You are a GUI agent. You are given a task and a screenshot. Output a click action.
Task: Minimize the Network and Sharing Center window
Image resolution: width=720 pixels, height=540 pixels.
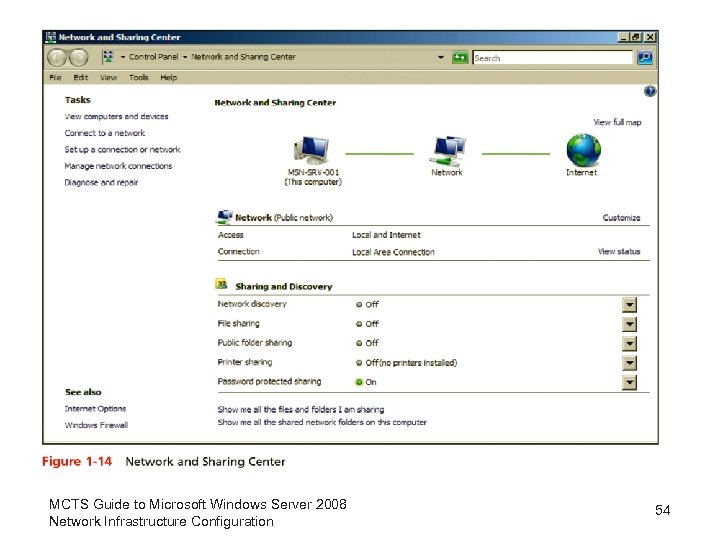(x=623, y=37)
